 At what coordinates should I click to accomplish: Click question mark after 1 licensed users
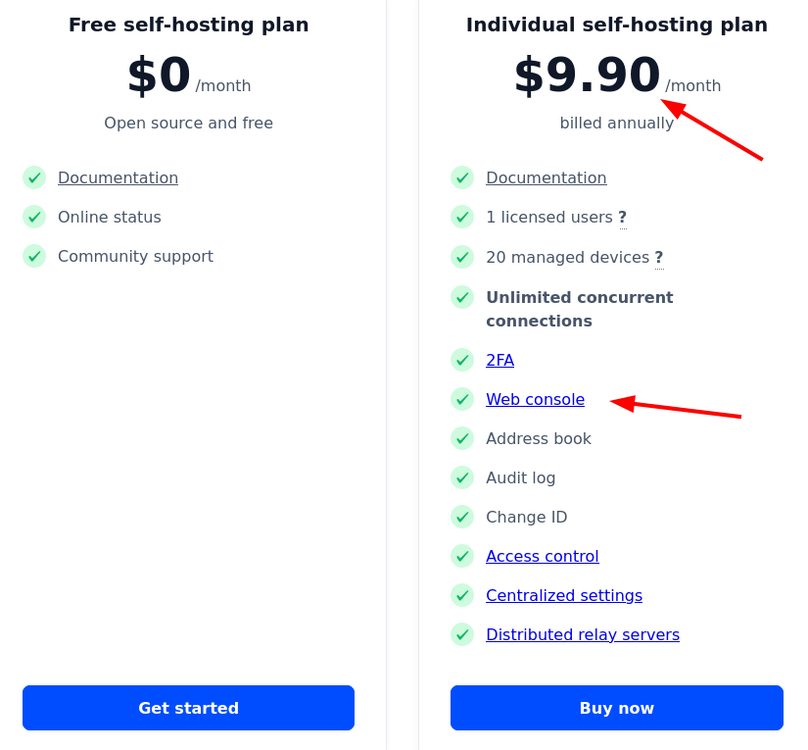pos(622,218)
